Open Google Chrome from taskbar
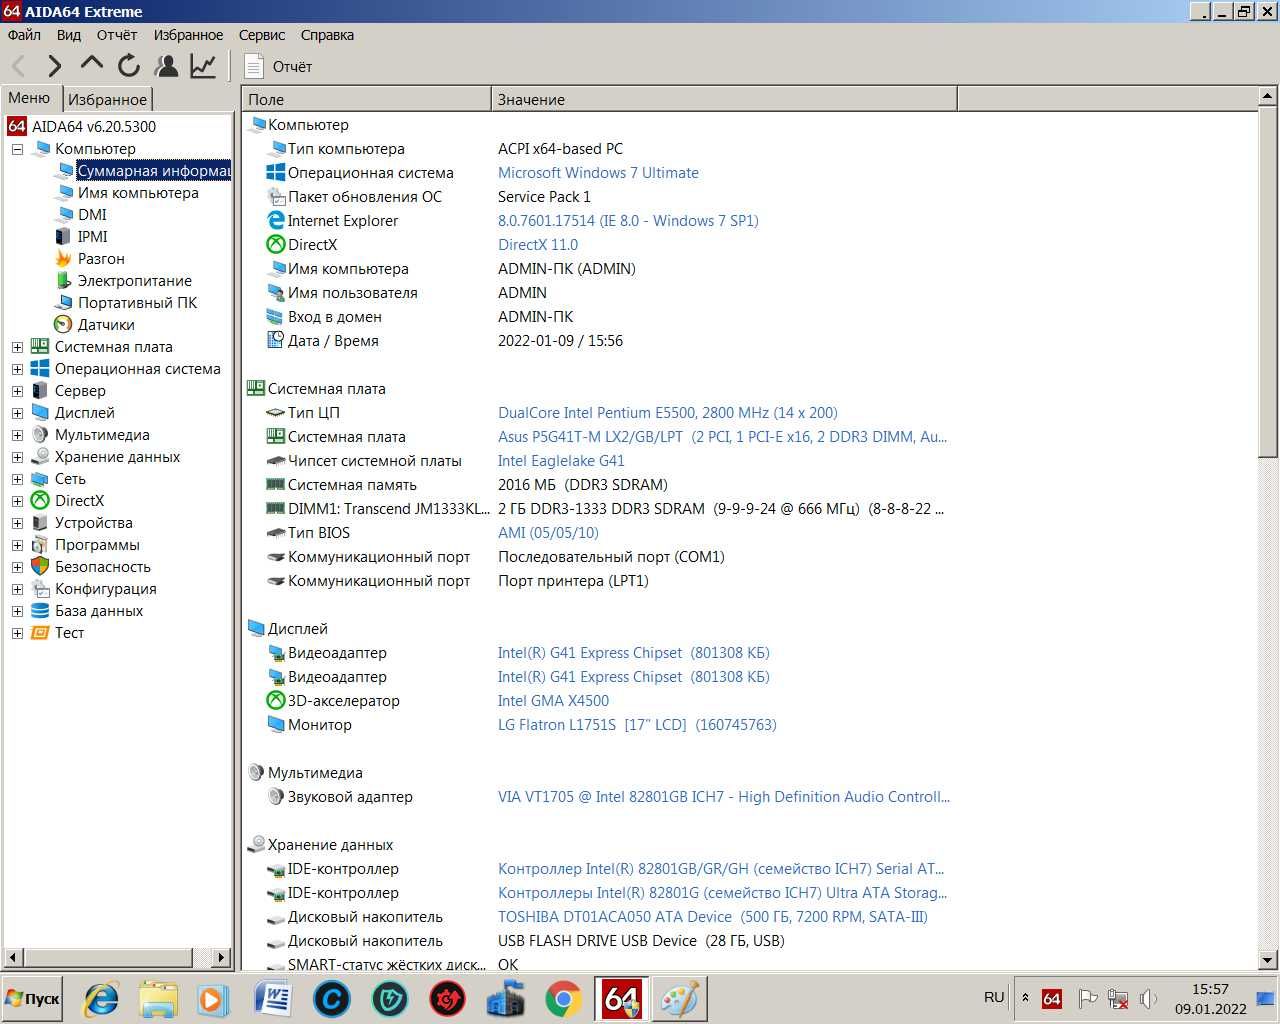The image size is (1280, 1024). point(563,999)
